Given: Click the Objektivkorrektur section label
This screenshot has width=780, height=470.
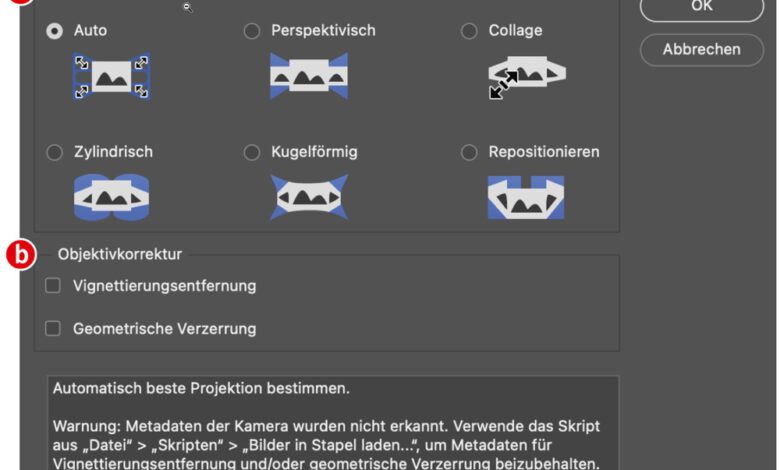Looking at the screenshot, I should click(x=120, y=255).
